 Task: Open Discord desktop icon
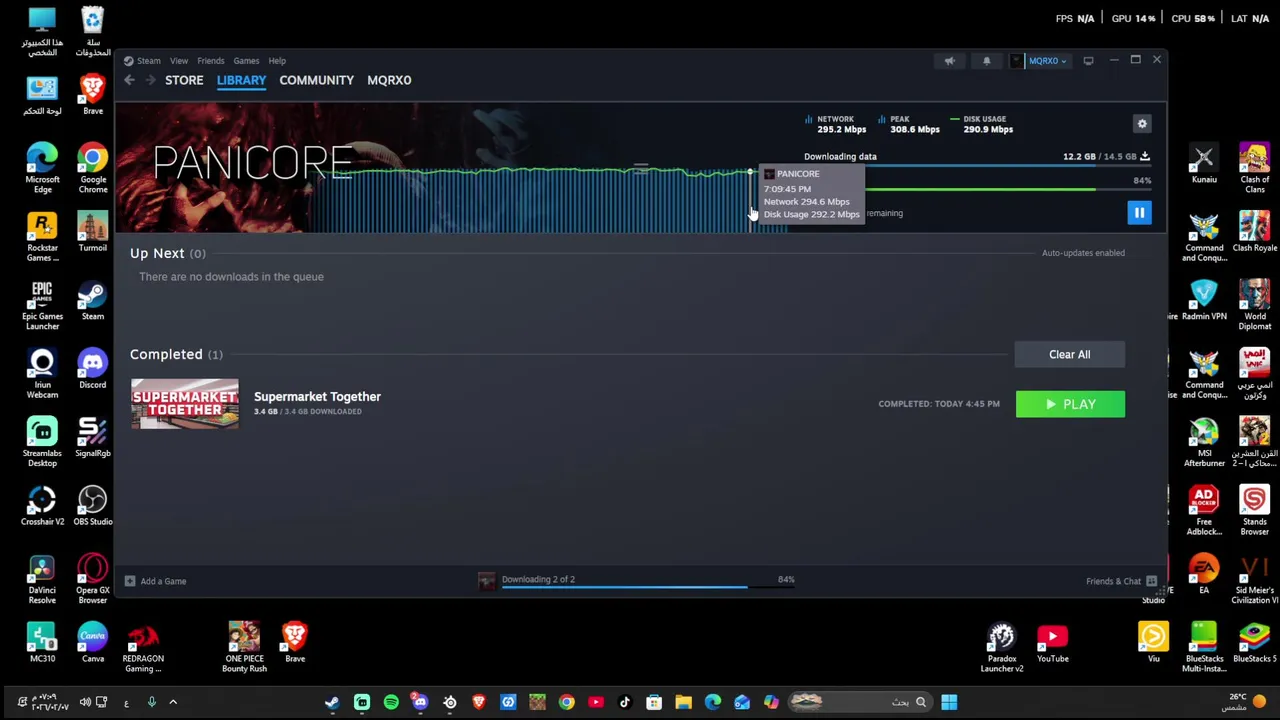pyautogui.click(x=93, y=368)
